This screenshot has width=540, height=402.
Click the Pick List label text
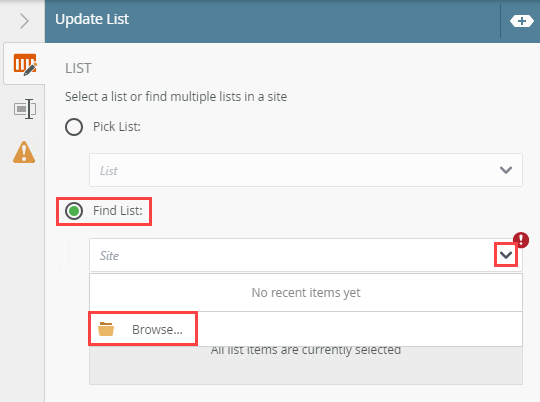coord(117,127)
